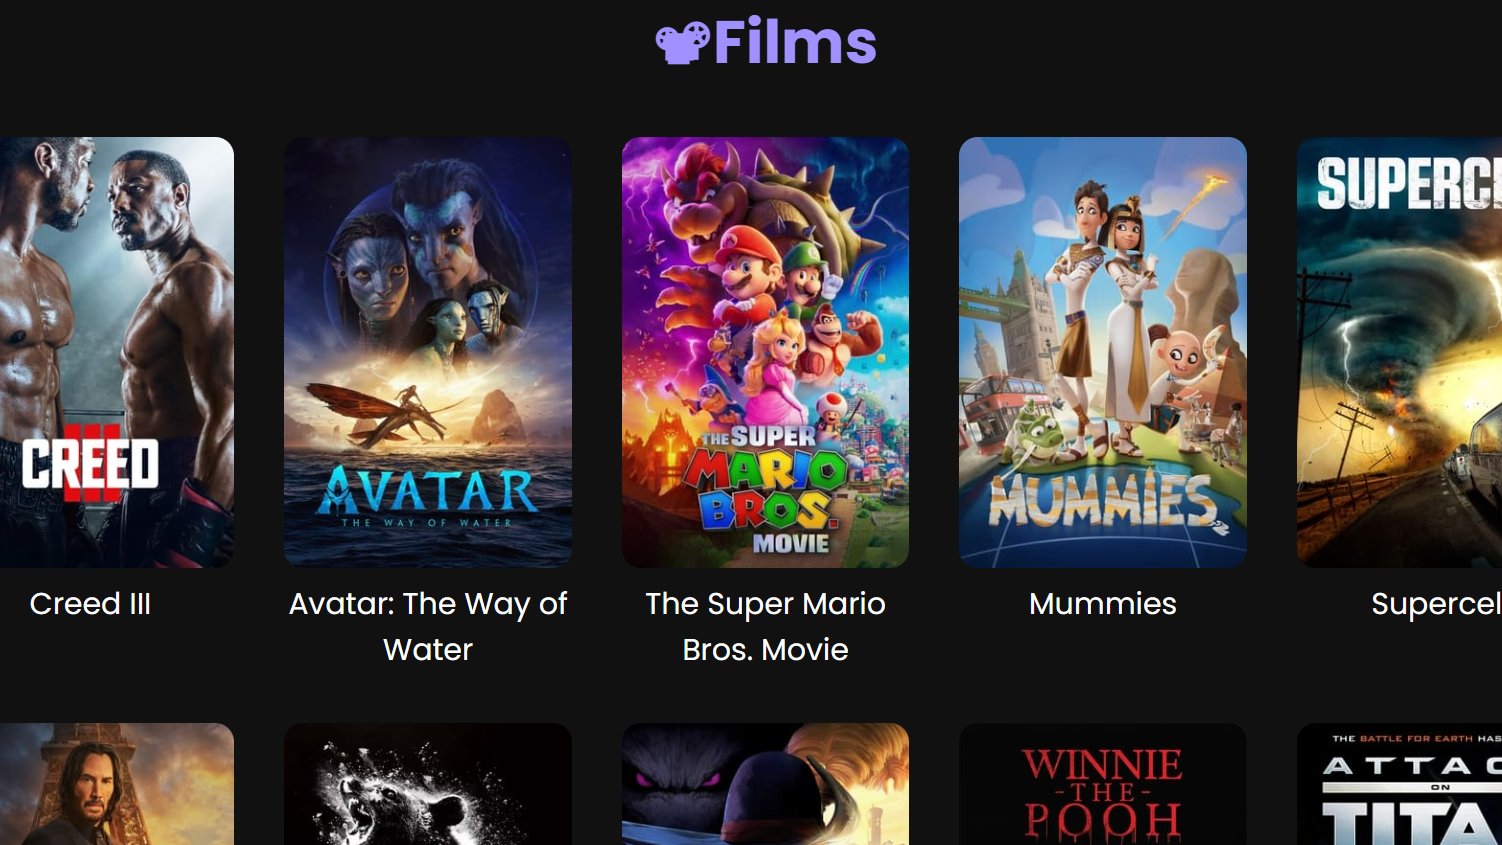
Task: Open The Super Mario Bros. Movie poster
Action: coord(765,352)
